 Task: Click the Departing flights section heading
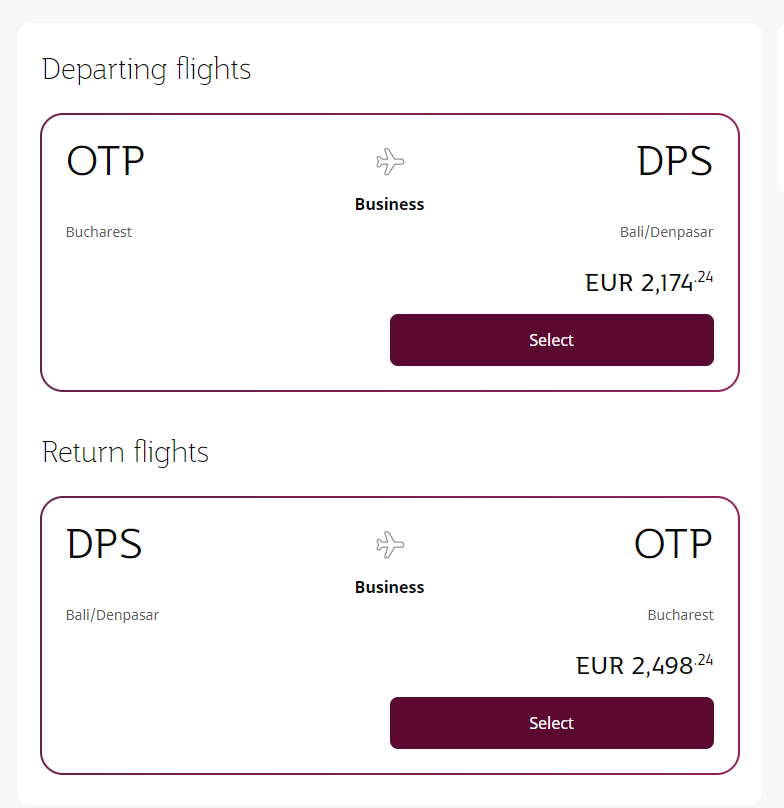pos(146,69)
